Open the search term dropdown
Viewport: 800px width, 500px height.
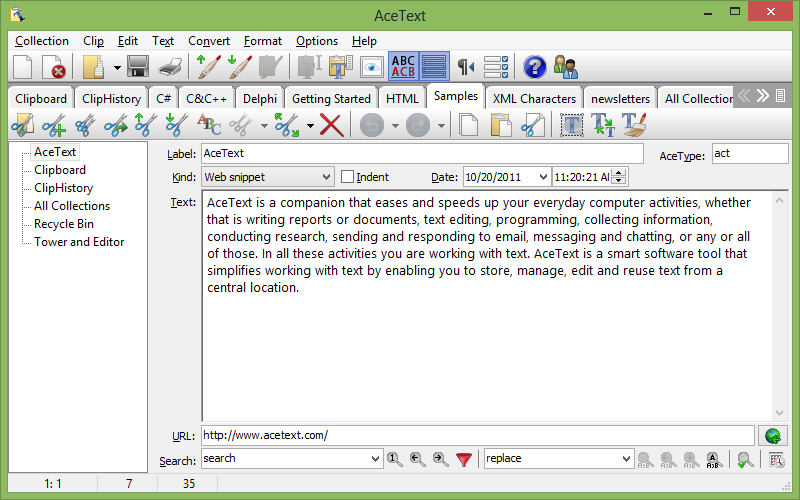[x=376, y=459]
